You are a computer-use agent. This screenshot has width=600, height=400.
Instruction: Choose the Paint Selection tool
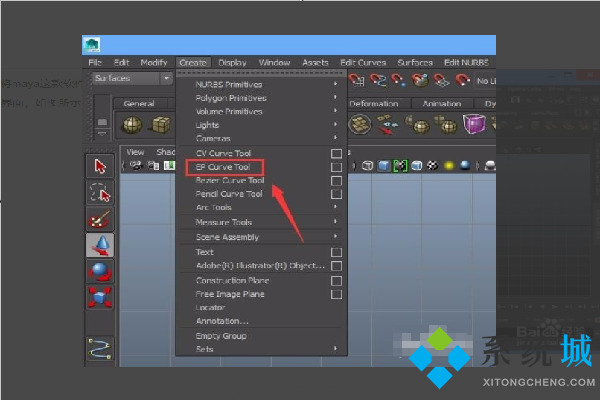pyautogui.click(x=100, y=219)
